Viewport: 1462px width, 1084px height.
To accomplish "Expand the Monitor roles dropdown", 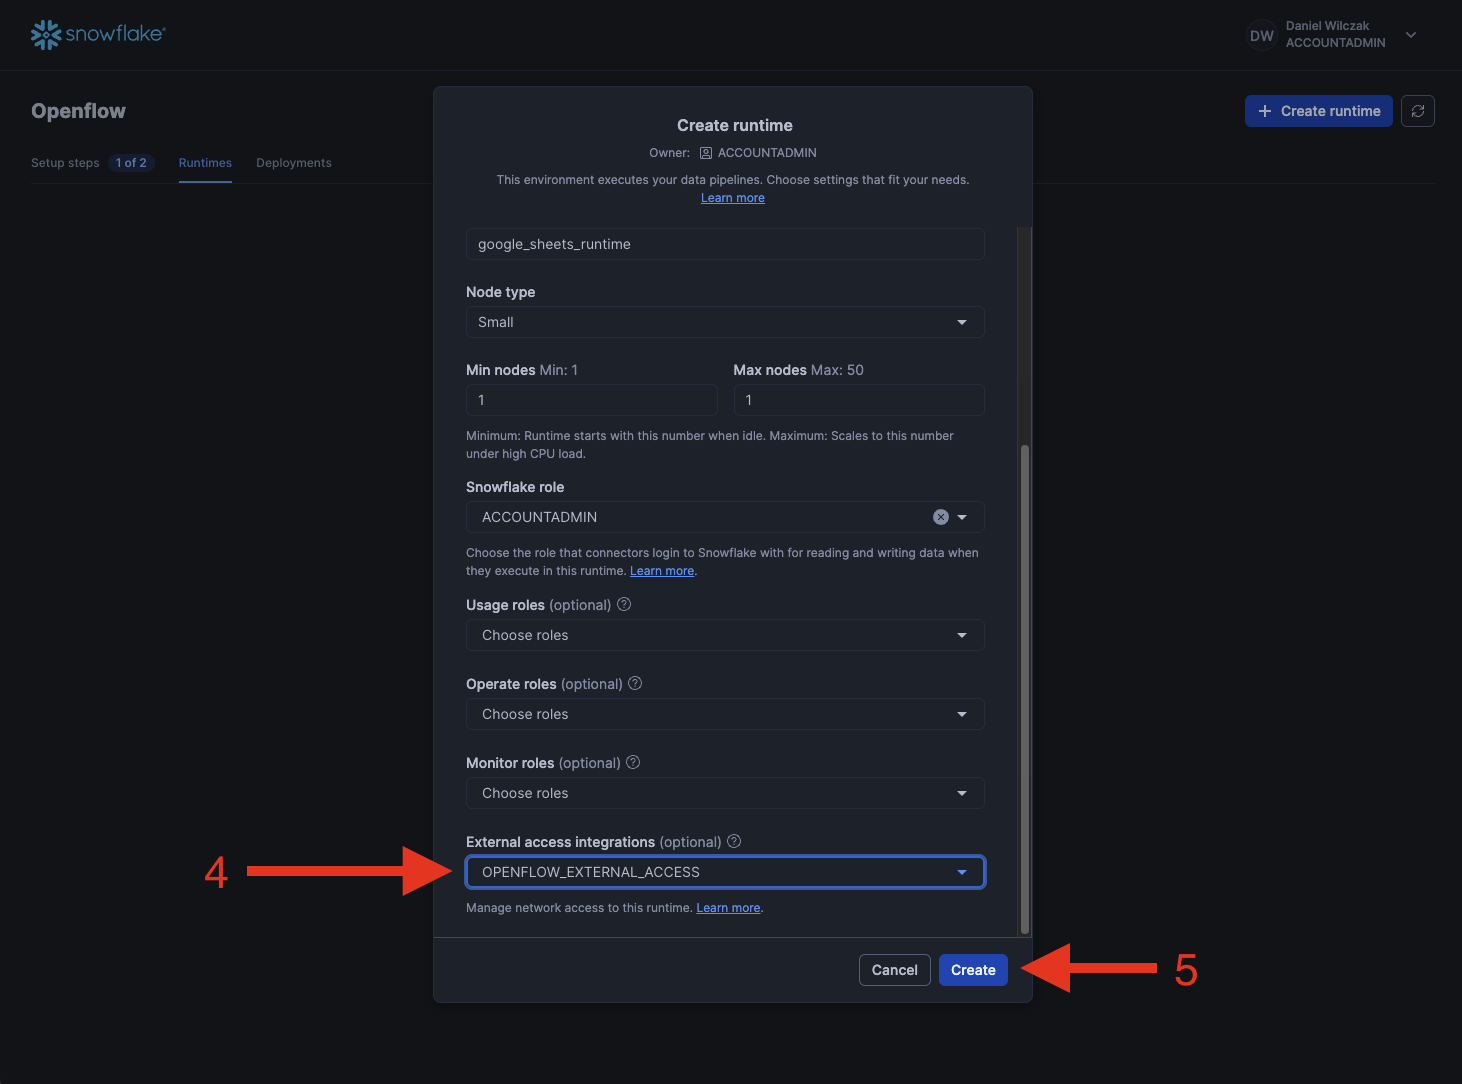I will click(x=725, y=793).
